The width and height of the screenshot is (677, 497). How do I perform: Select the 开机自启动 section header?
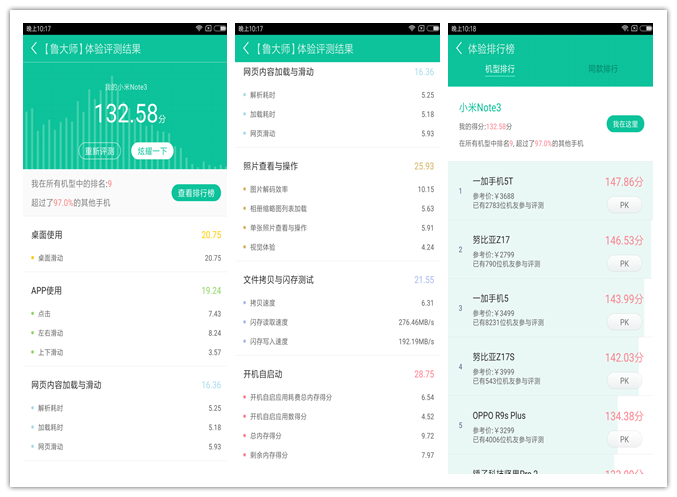337,374
